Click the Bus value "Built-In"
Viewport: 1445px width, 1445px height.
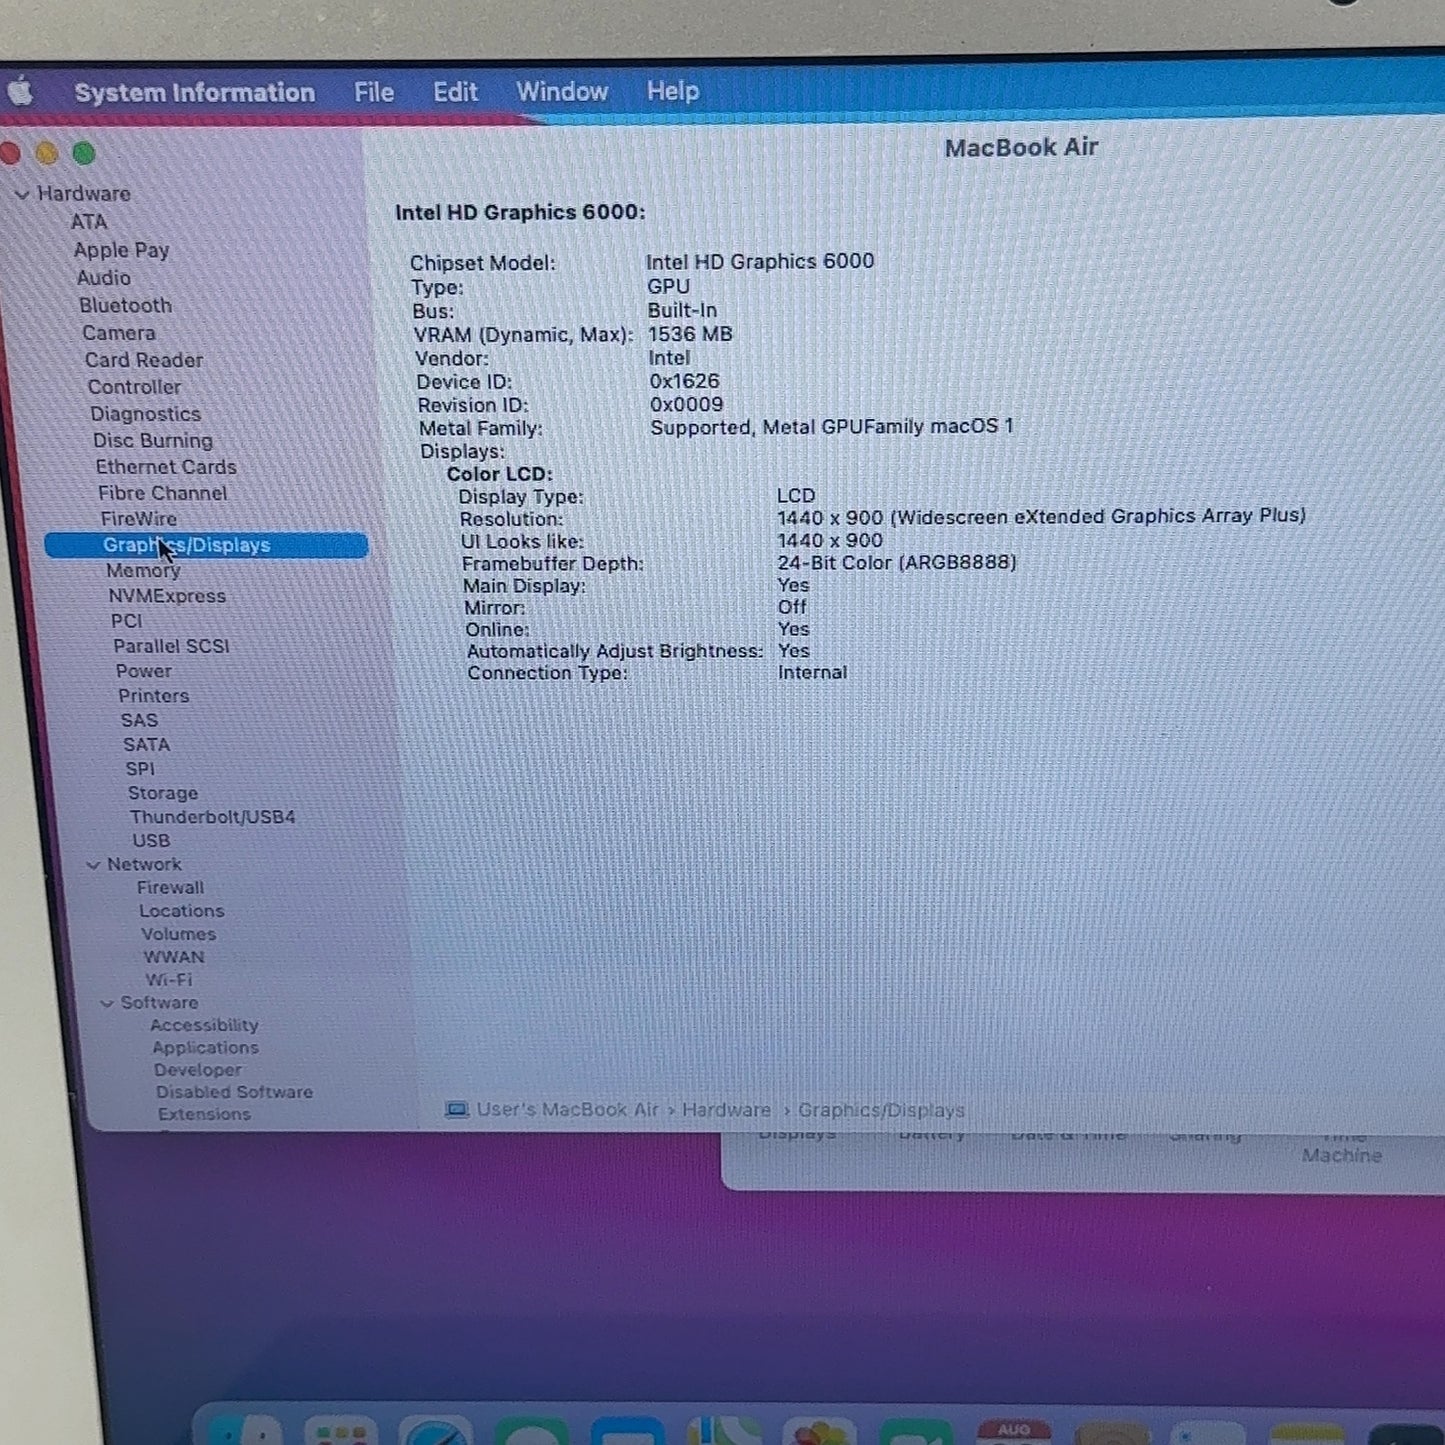pos(683,311)
